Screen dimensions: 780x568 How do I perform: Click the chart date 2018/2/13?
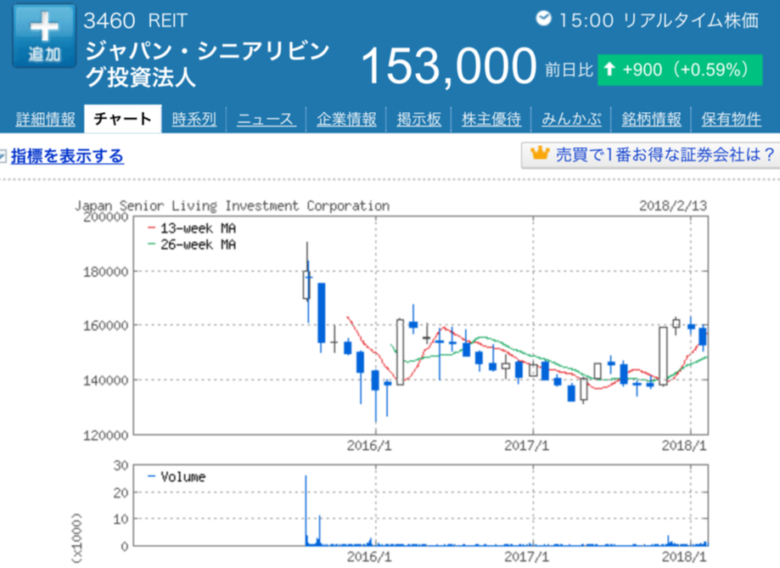(x=673, y=205)
